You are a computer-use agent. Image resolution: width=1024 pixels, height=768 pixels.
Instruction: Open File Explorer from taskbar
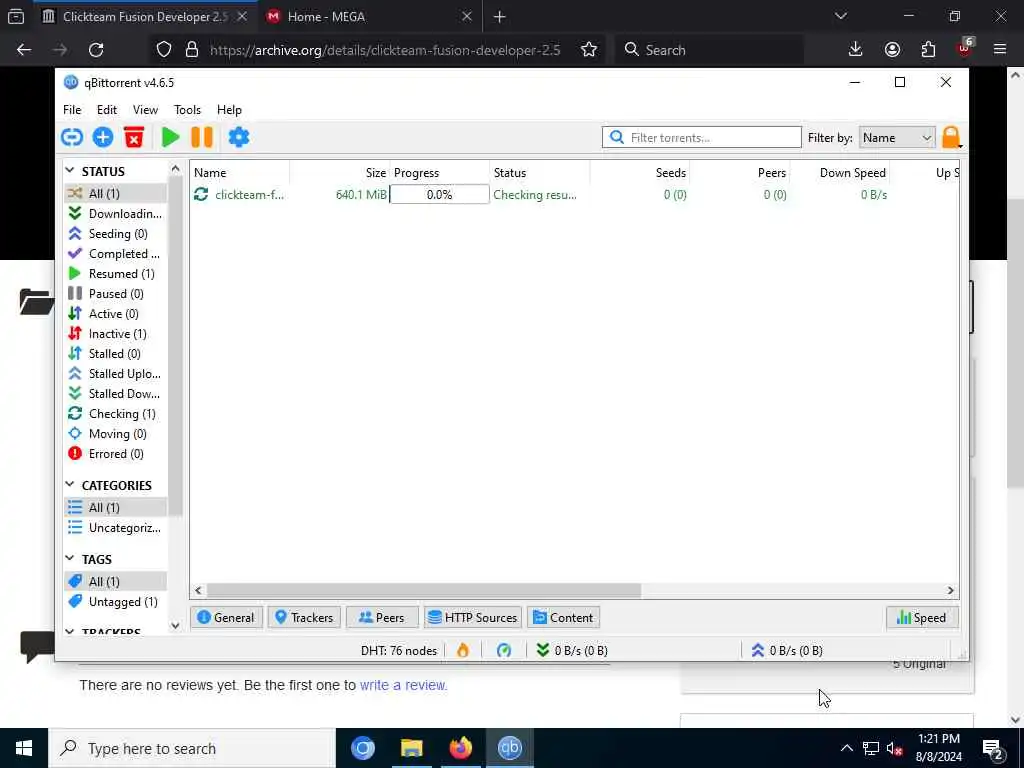click(x=411, y=748)
